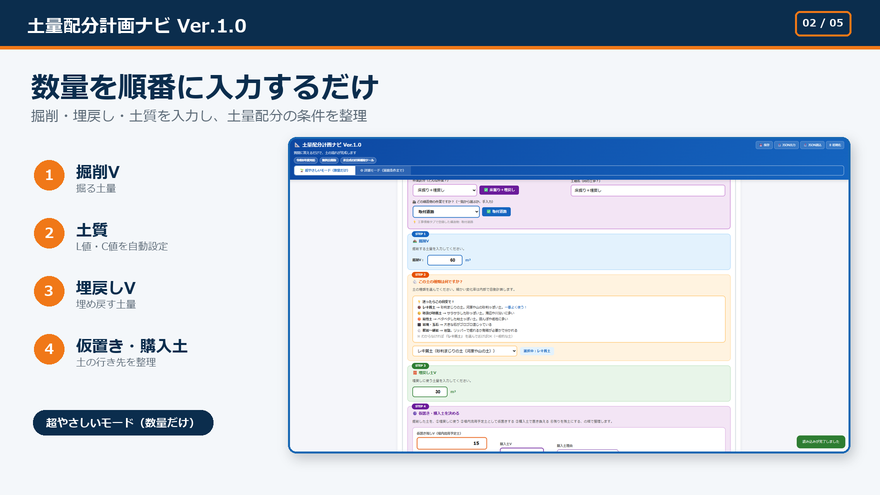Open the 床掘り+埋戻し work type dropdown
This screenshot has height=495, width=880.
[444, 190]
